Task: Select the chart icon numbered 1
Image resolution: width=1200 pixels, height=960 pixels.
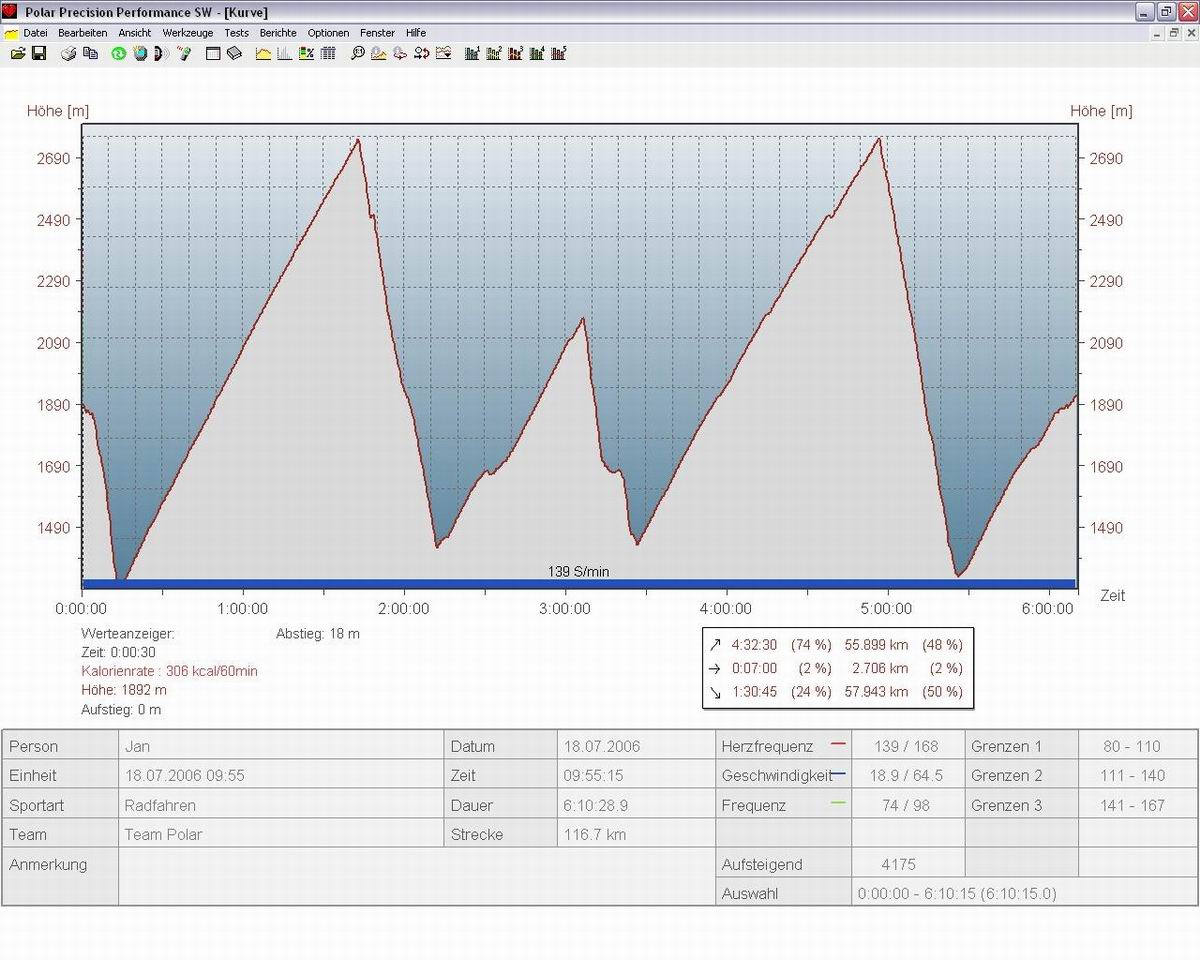Action: click(x=472, y=53)
